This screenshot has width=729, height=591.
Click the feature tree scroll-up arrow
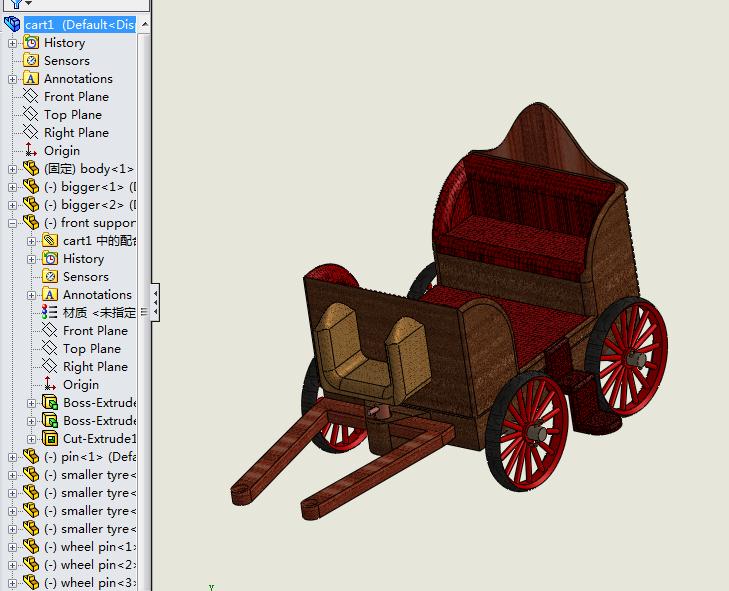(x=145, y=24)
